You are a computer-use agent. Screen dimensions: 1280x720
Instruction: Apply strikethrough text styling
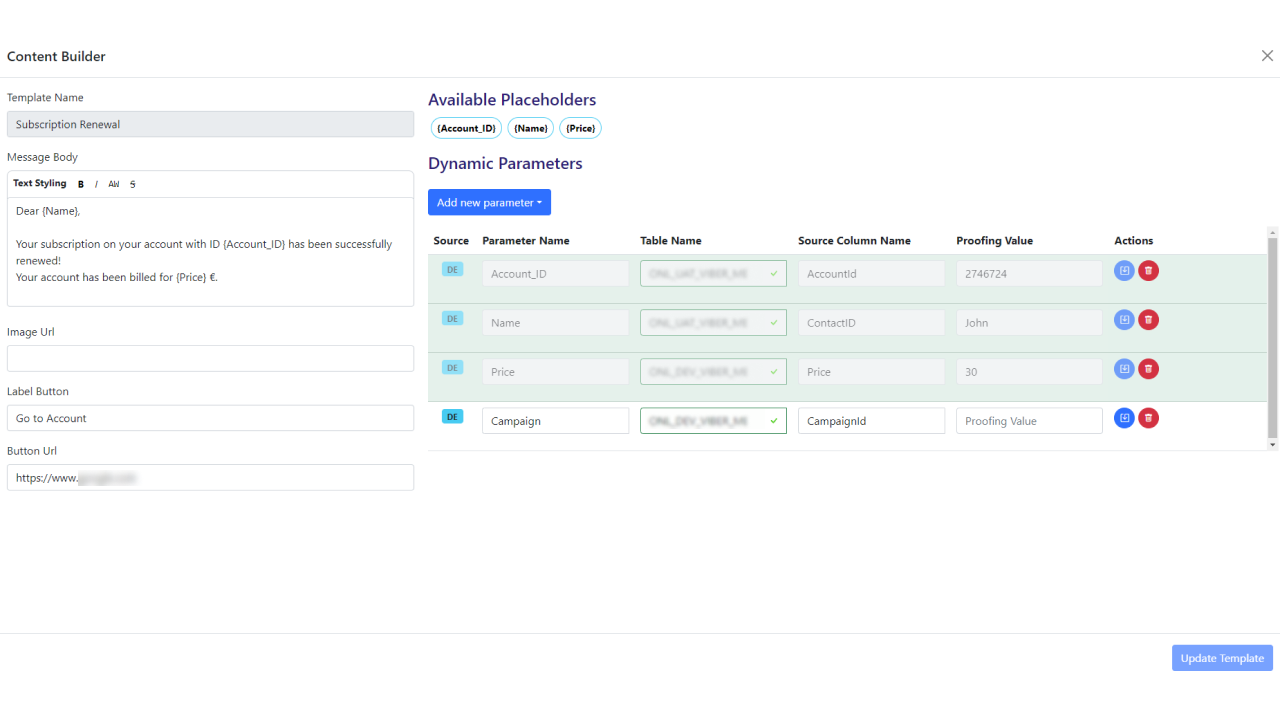pyautogui.click(x=133, y=184)
